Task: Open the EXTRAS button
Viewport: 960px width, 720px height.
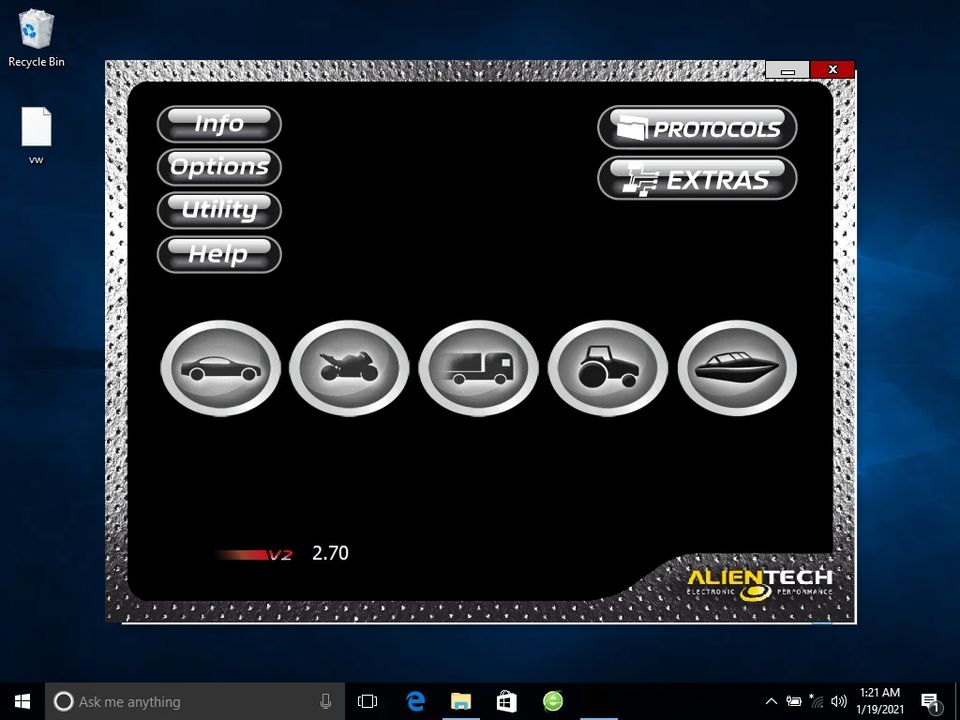Action: click(x=697, y=179)
